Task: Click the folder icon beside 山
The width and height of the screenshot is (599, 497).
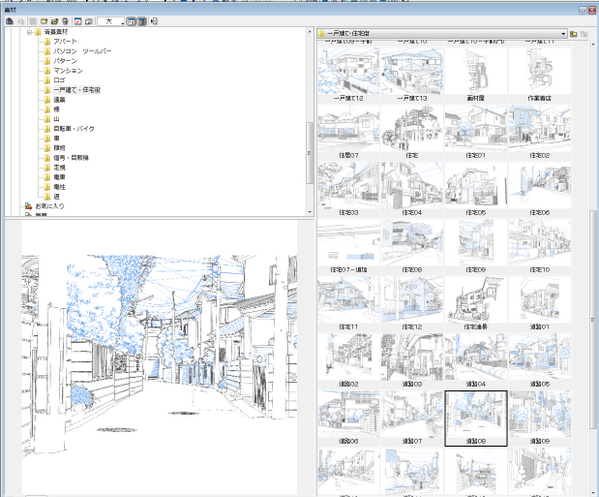Action: coord(47,119)
